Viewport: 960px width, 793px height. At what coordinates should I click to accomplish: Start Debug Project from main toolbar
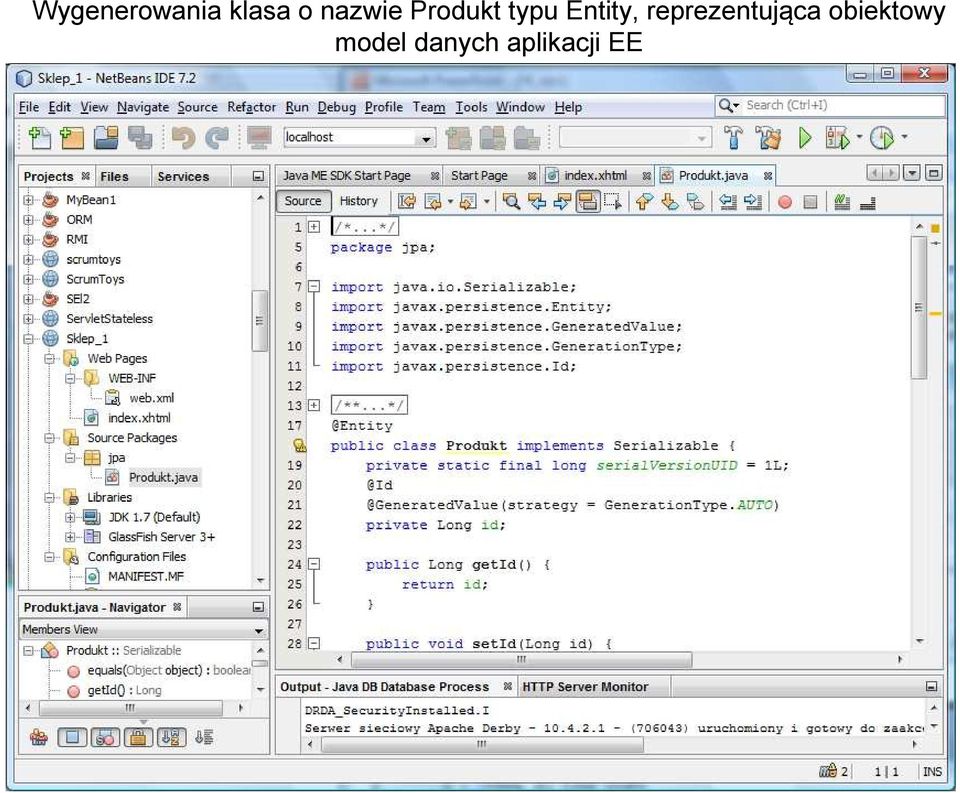click(838, 138)
